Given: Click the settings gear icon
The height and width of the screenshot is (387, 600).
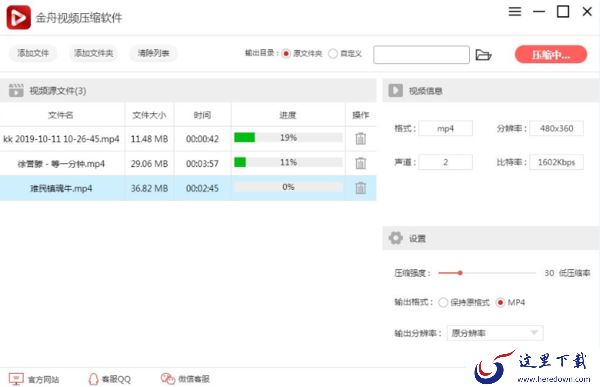Looking at the screenshot, I should click(x=396, y=238).
